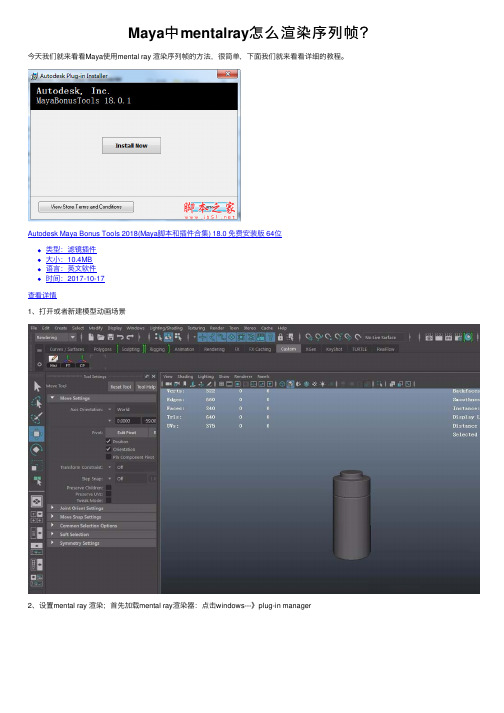The image size is (504, 713).
Task: Expand Joint Orient Settings section
Action: point(102,508)
